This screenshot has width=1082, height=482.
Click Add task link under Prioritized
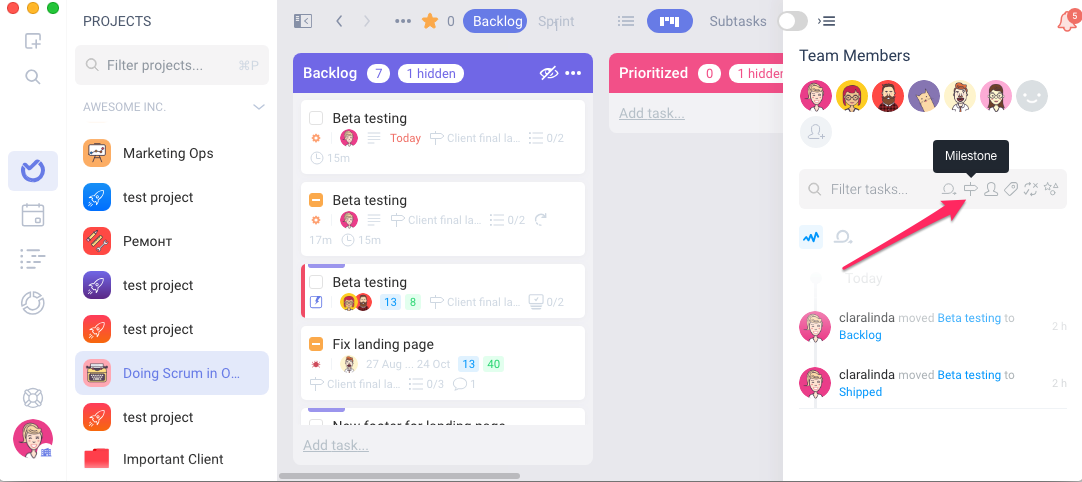(651, 113)
